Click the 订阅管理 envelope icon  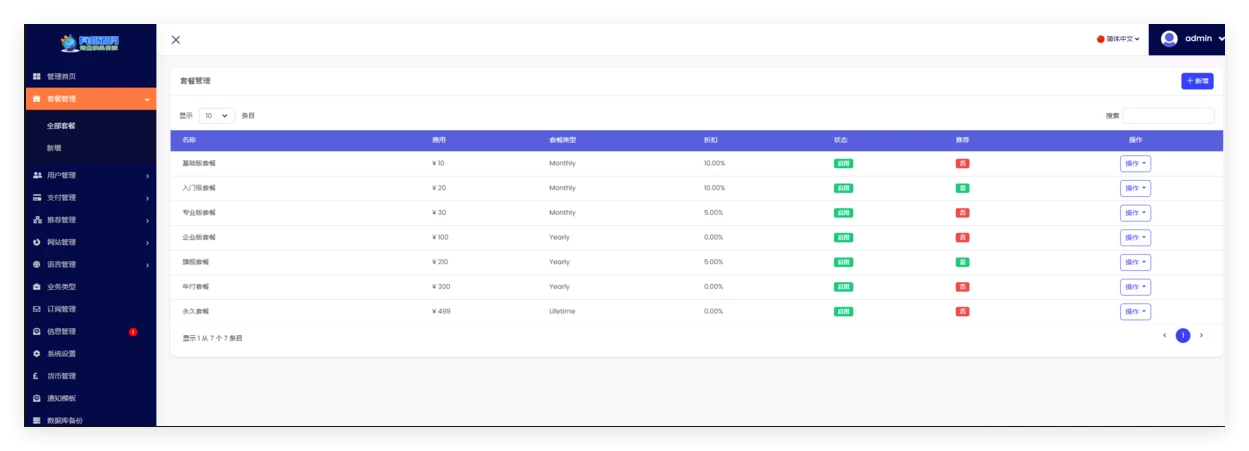(37, 310)
